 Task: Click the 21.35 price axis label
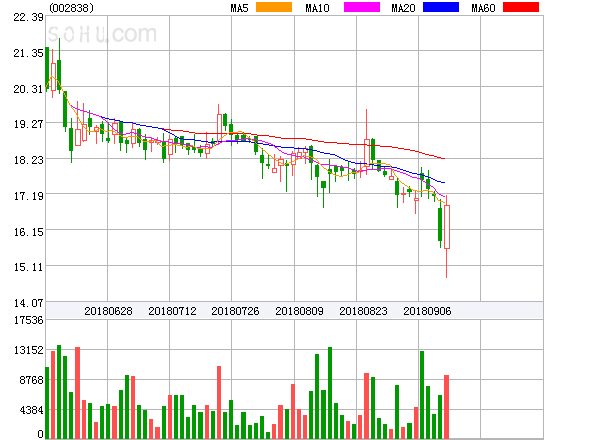pos(28,53)
